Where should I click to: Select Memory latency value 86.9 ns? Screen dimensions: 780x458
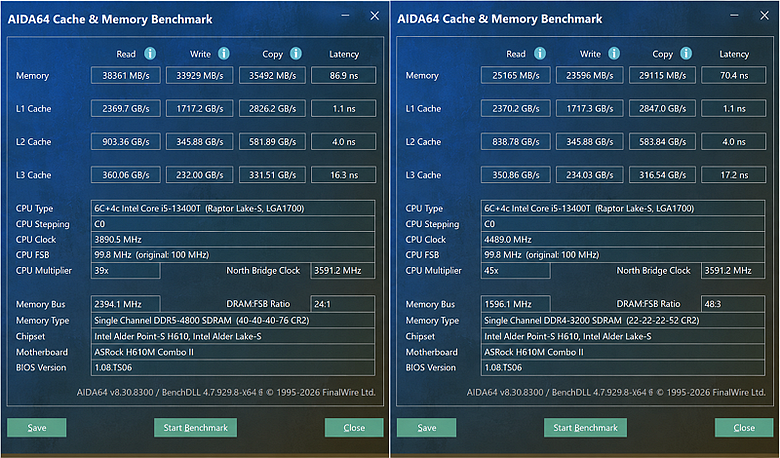(344, 76)
